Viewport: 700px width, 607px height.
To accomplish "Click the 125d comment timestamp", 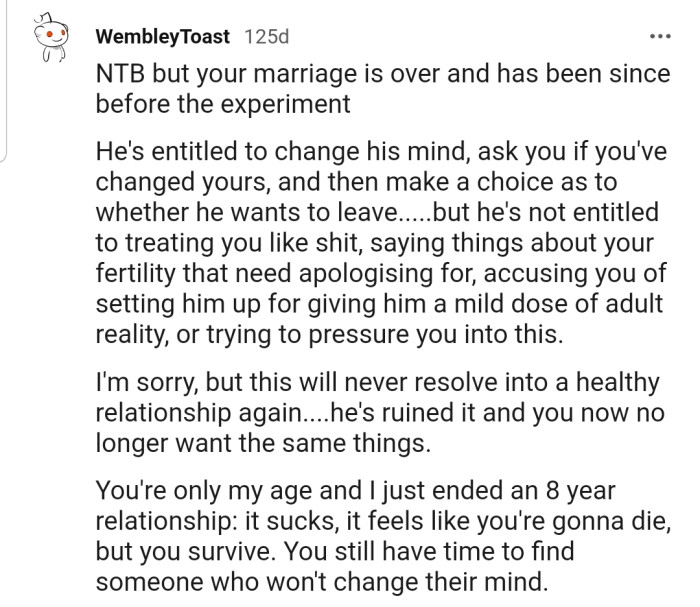I will (x=265, y=38).
